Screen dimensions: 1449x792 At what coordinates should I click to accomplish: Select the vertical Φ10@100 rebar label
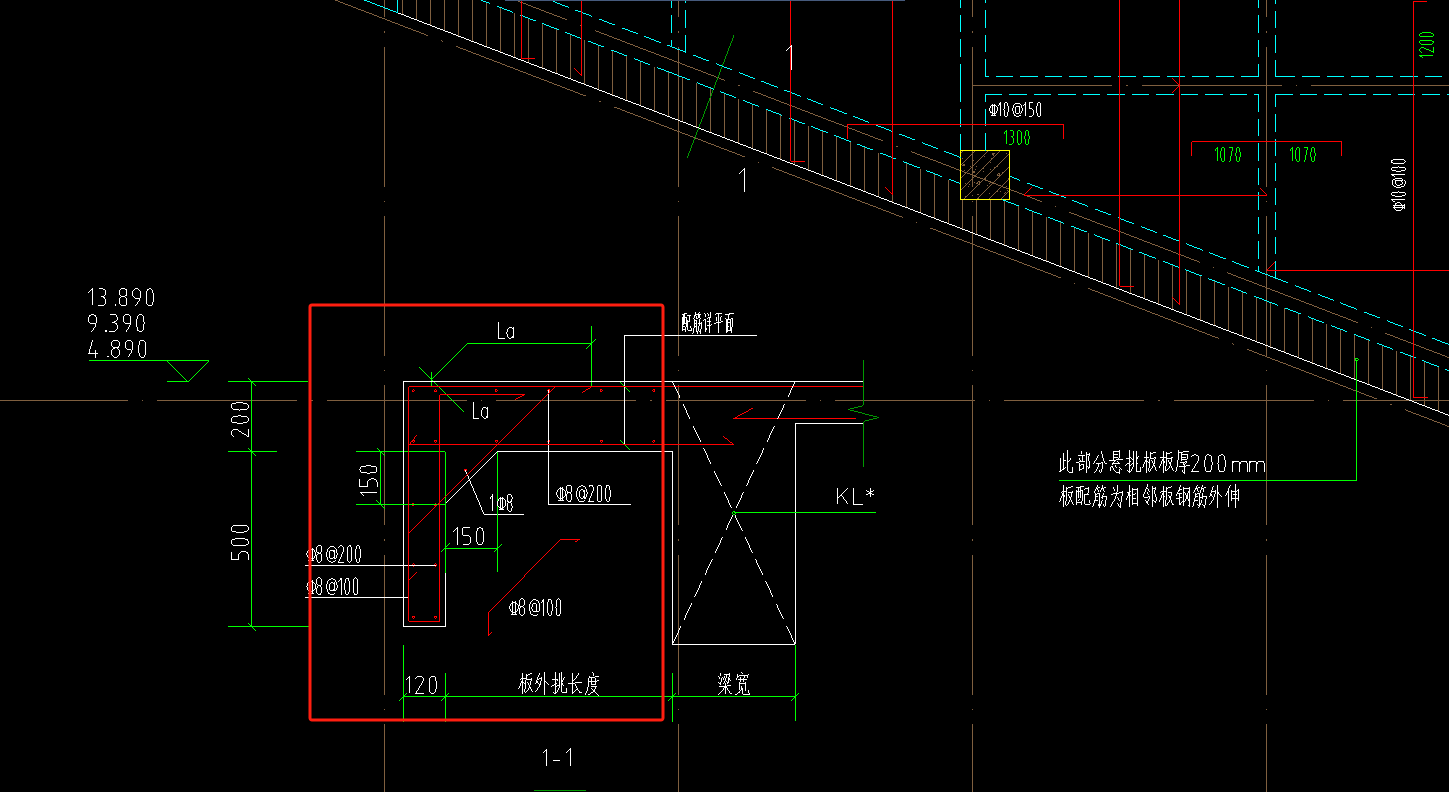pyautogui.click(x=1399, y=185)
